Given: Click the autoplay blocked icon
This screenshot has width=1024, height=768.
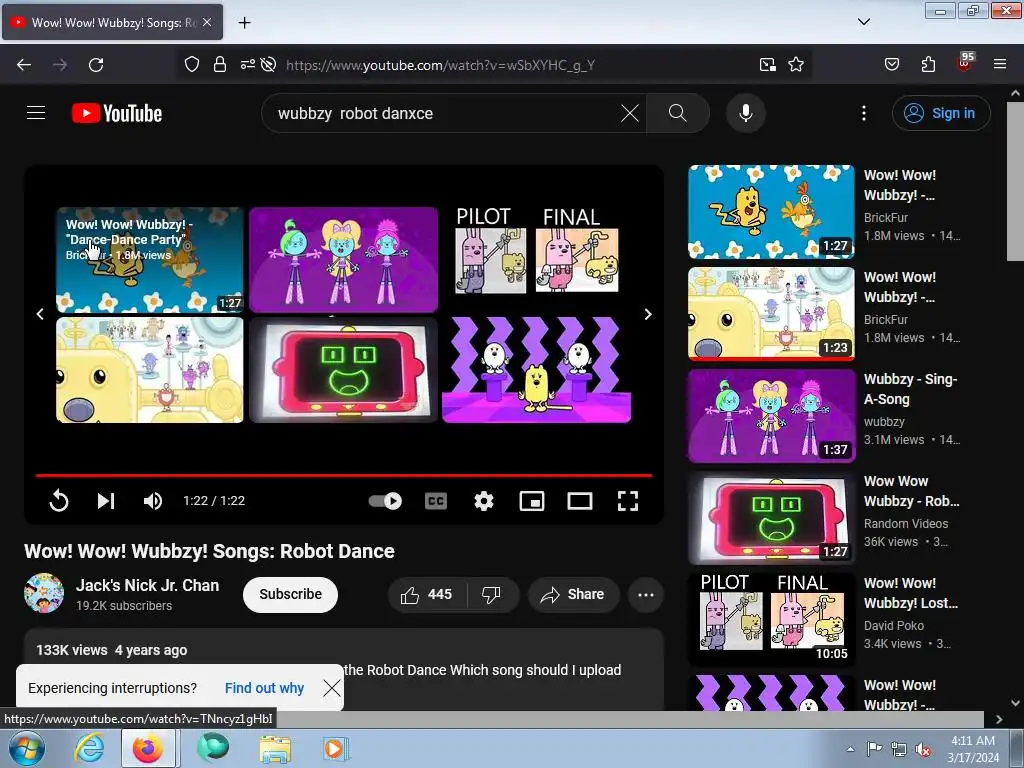Looking at the screenshot, I should point(268,65).
